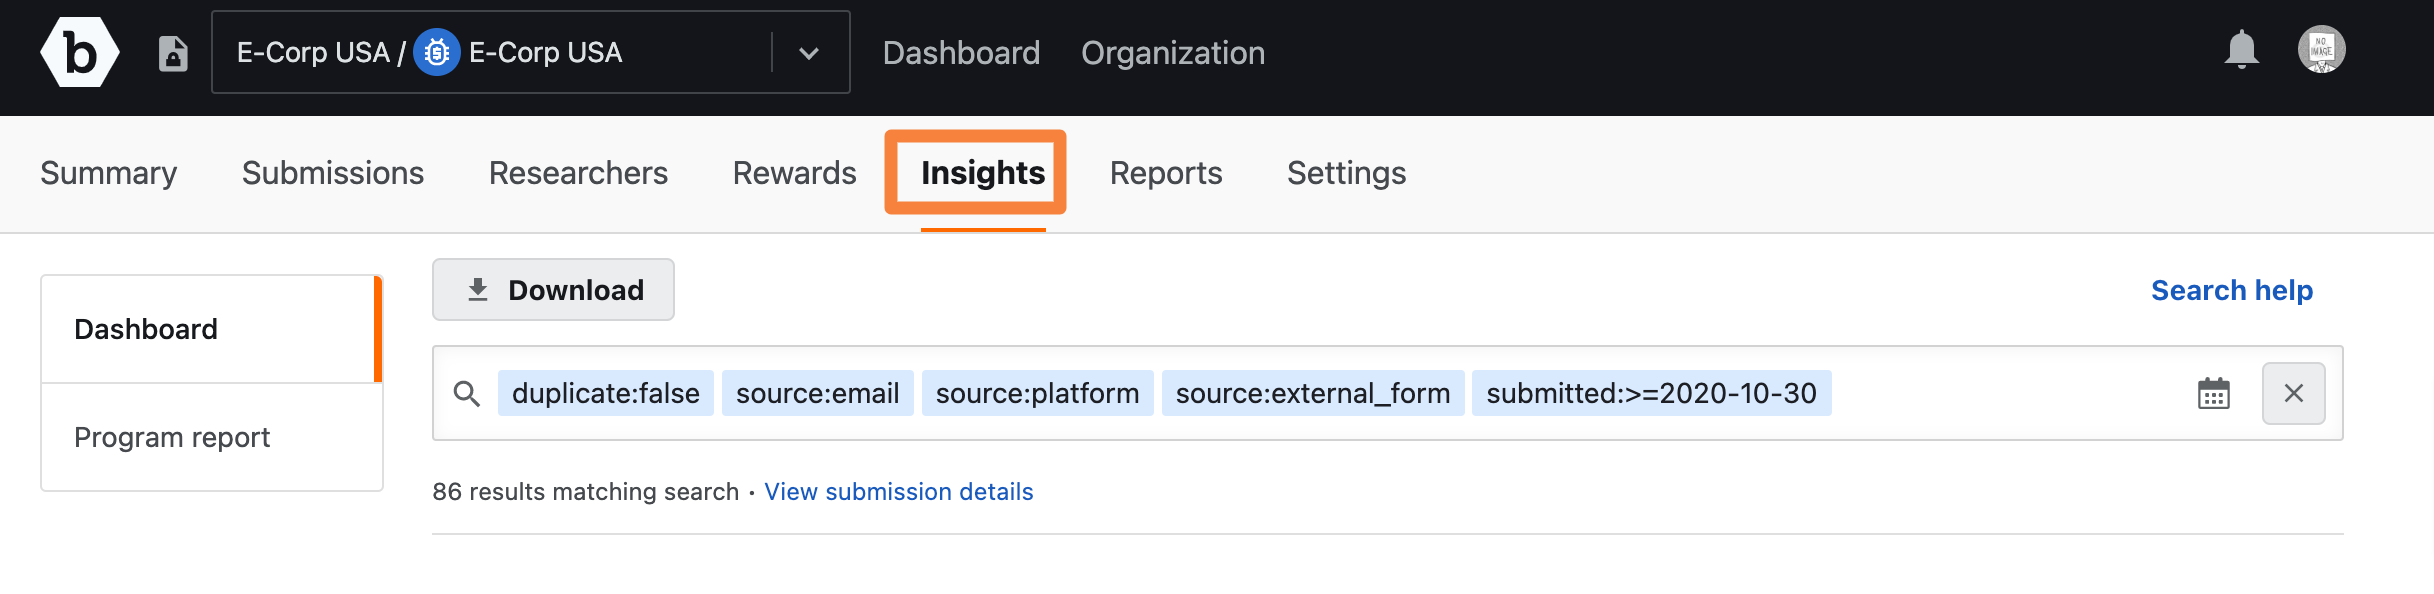Viewport: 2434px width, 594px height.
Task: Expand the E-Corp USA program dropdown arrow
Action: (x=809, y=53)
